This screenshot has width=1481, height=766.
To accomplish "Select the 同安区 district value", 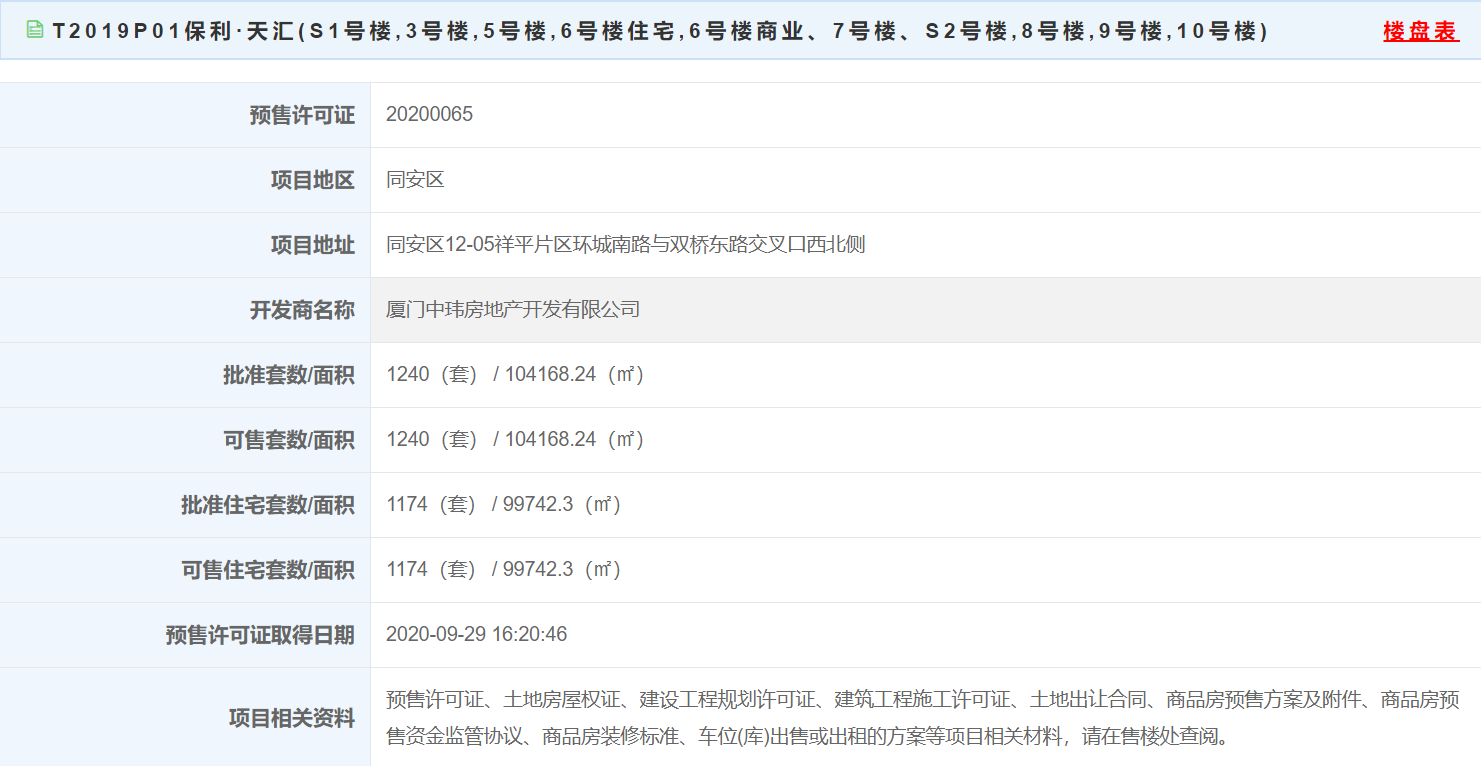I will tap(415, 180).
